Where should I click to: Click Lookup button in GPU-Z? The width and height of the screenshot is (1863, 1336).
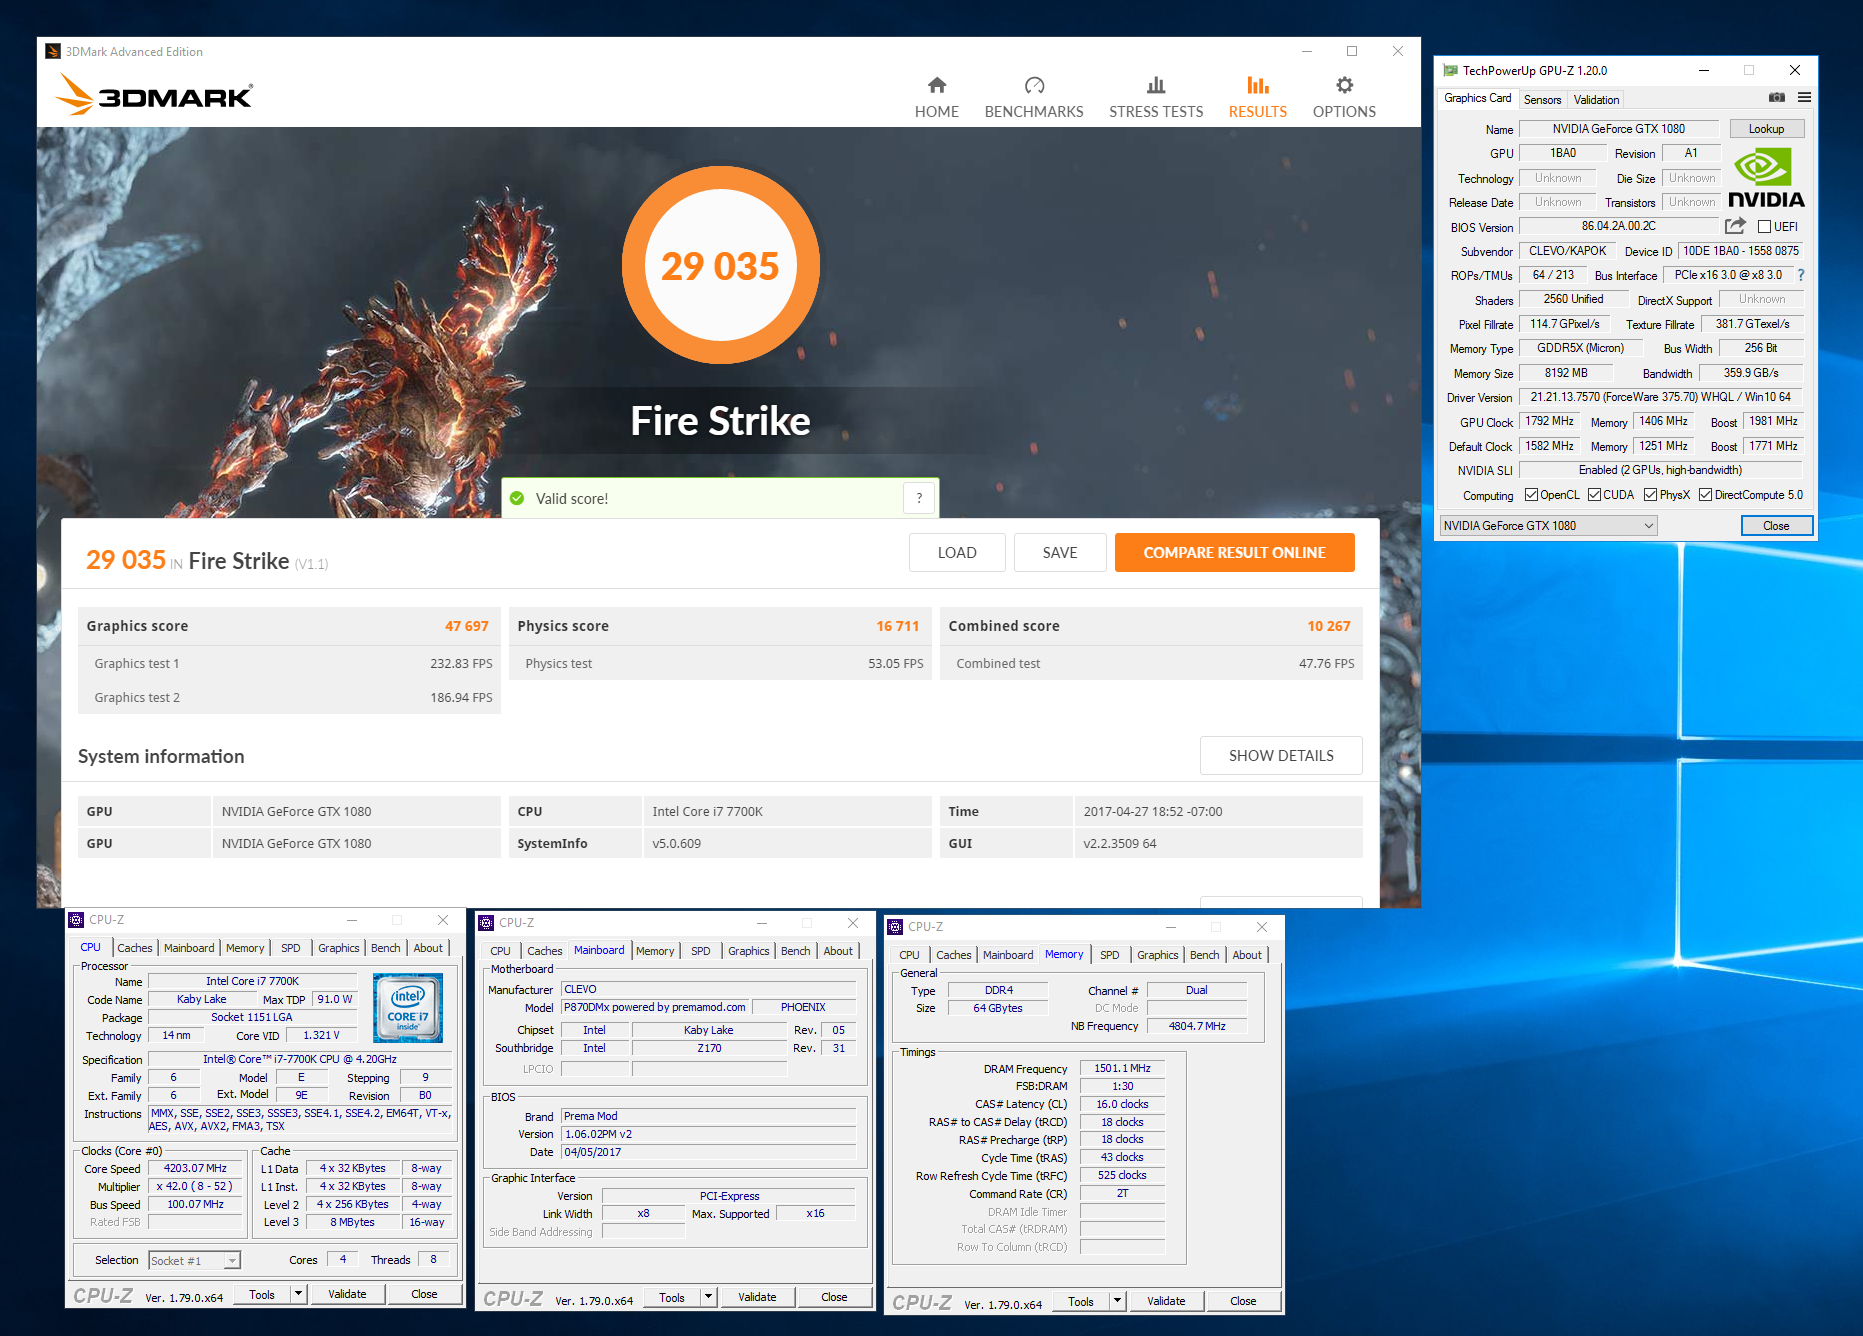pyautogui.click(x=1766, y=129)
